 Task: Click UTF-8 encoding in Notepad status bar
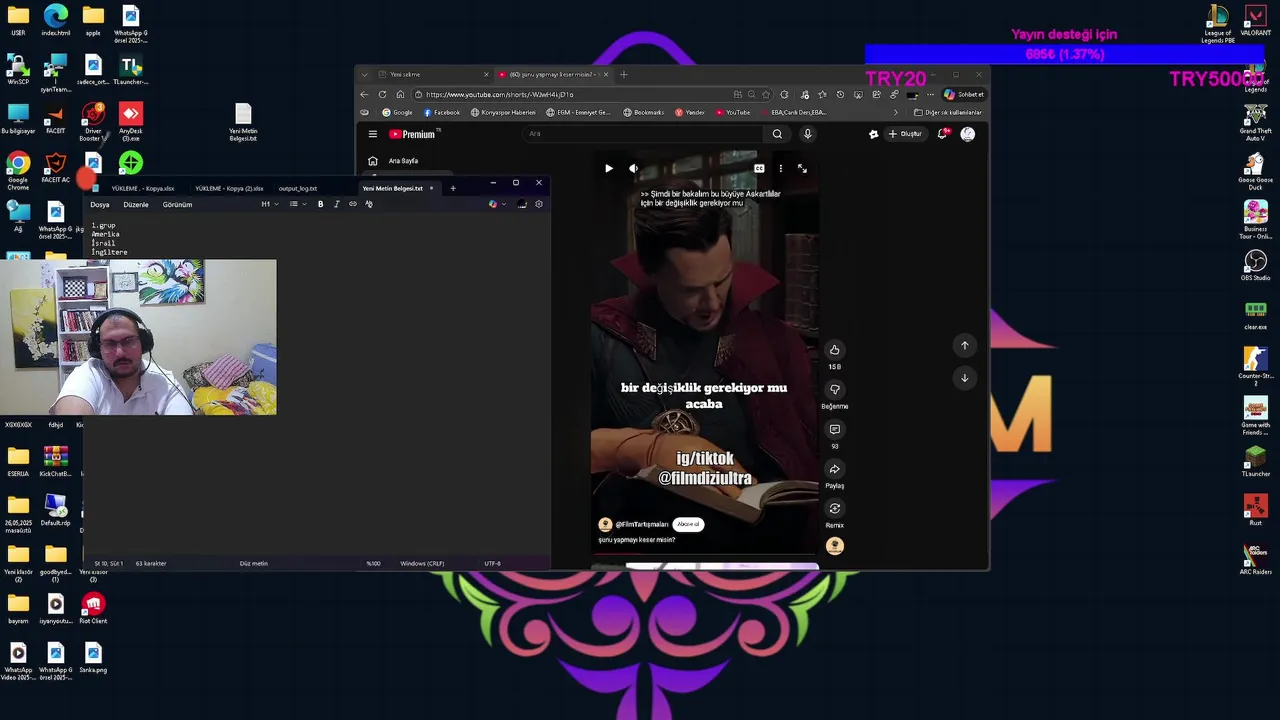[492, 564]
